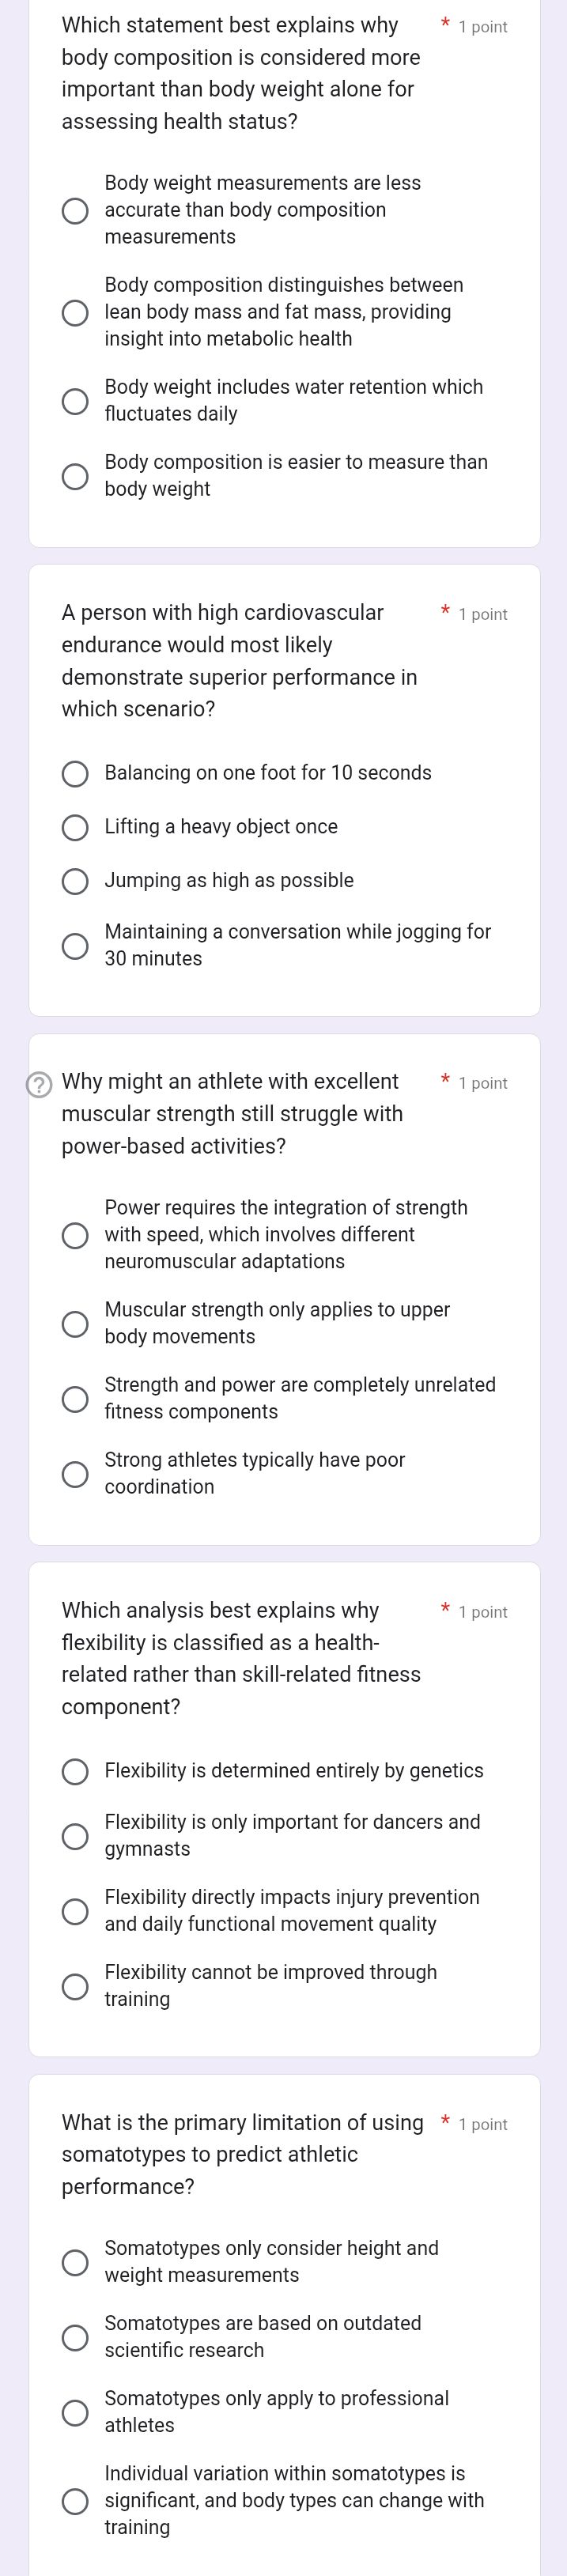Screen dimensions: 567x2576
Task: Pick 'Flexibility cannot be improved through training'
Action: (74, 1986)
